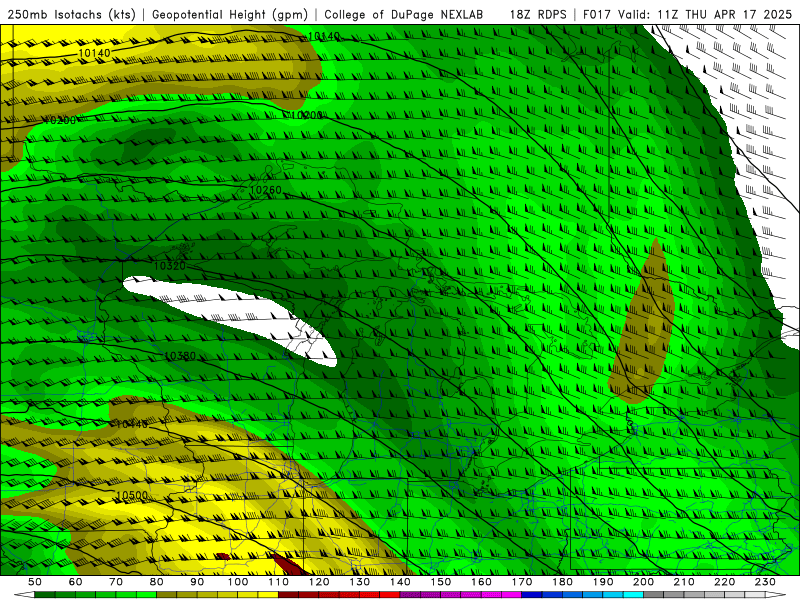Click the 50 value on the color scale
The image size is (800, 600).
pyautogui.click(x=35, y=582)
